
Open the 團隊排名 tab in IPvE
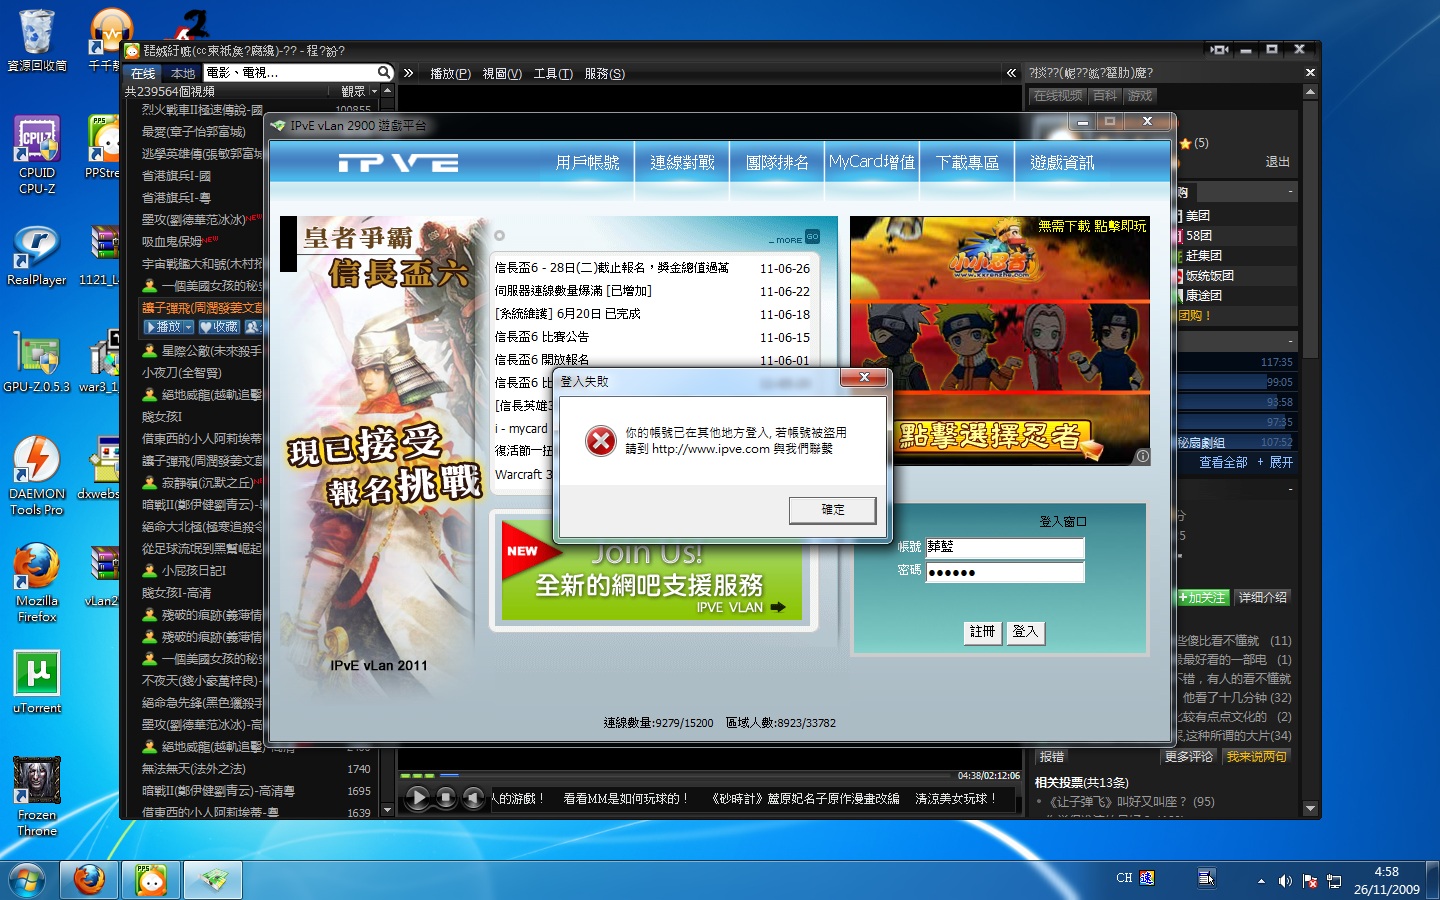point(777,162)
